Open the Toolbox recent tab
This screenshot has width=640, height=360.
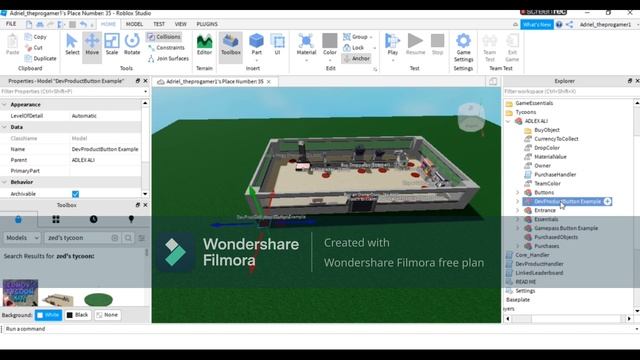[x=93, y=220]
